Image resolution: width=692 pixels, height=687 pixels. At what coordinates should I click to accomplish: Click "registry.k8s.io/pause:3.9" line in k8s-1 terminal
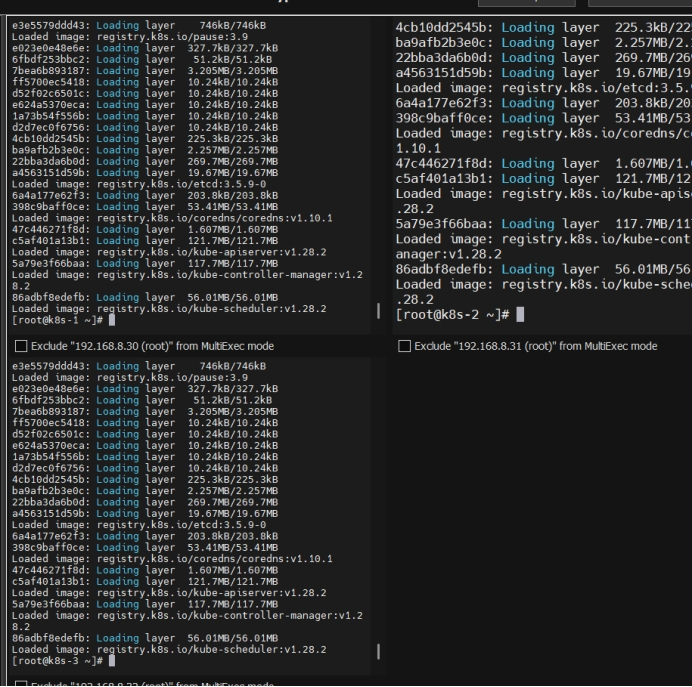pos(130,37)
